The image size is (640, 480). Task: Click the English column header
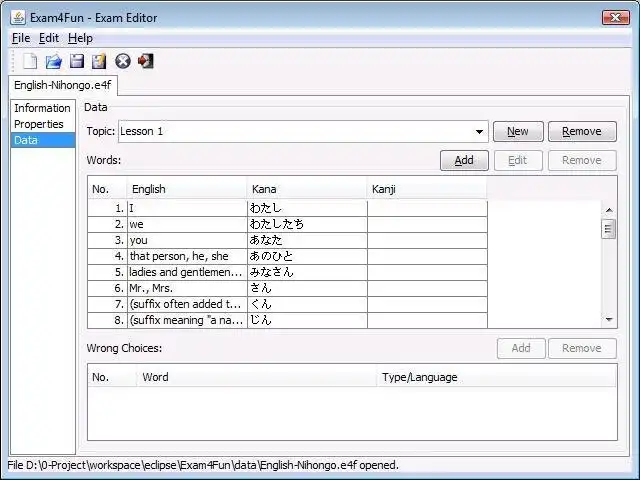(187, 189)
